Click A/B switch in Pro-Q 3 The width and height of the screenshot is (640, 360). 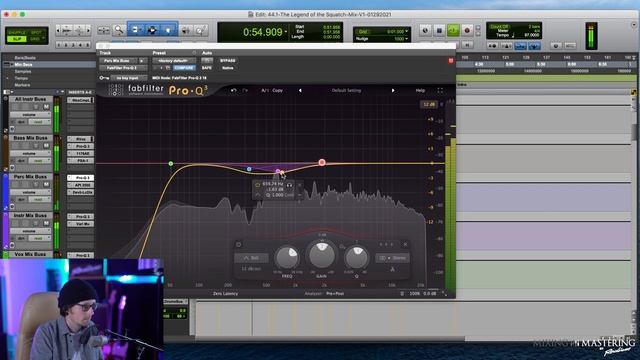[x=264, y=90]
